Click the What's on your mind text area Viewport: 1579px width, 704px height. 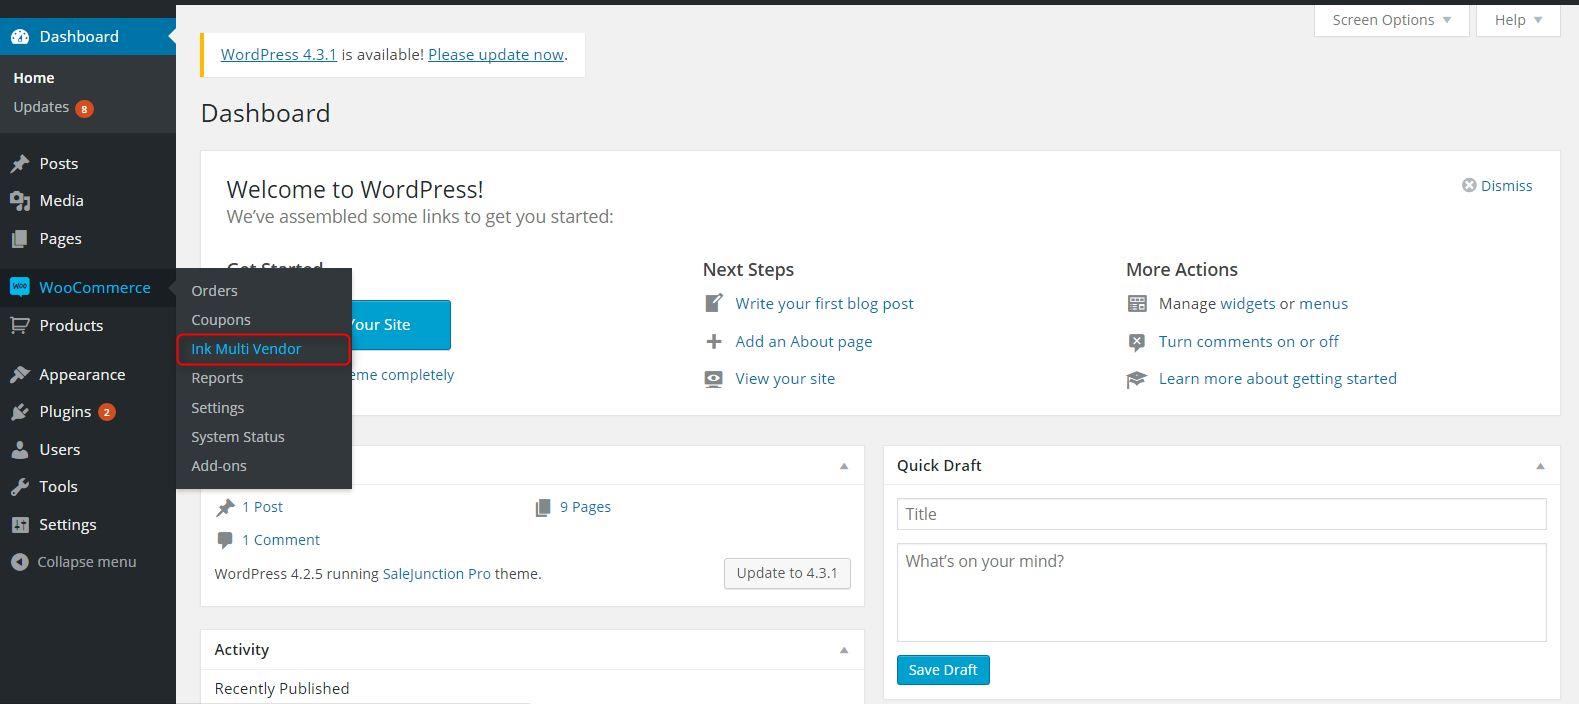(x=1221, y=592)
